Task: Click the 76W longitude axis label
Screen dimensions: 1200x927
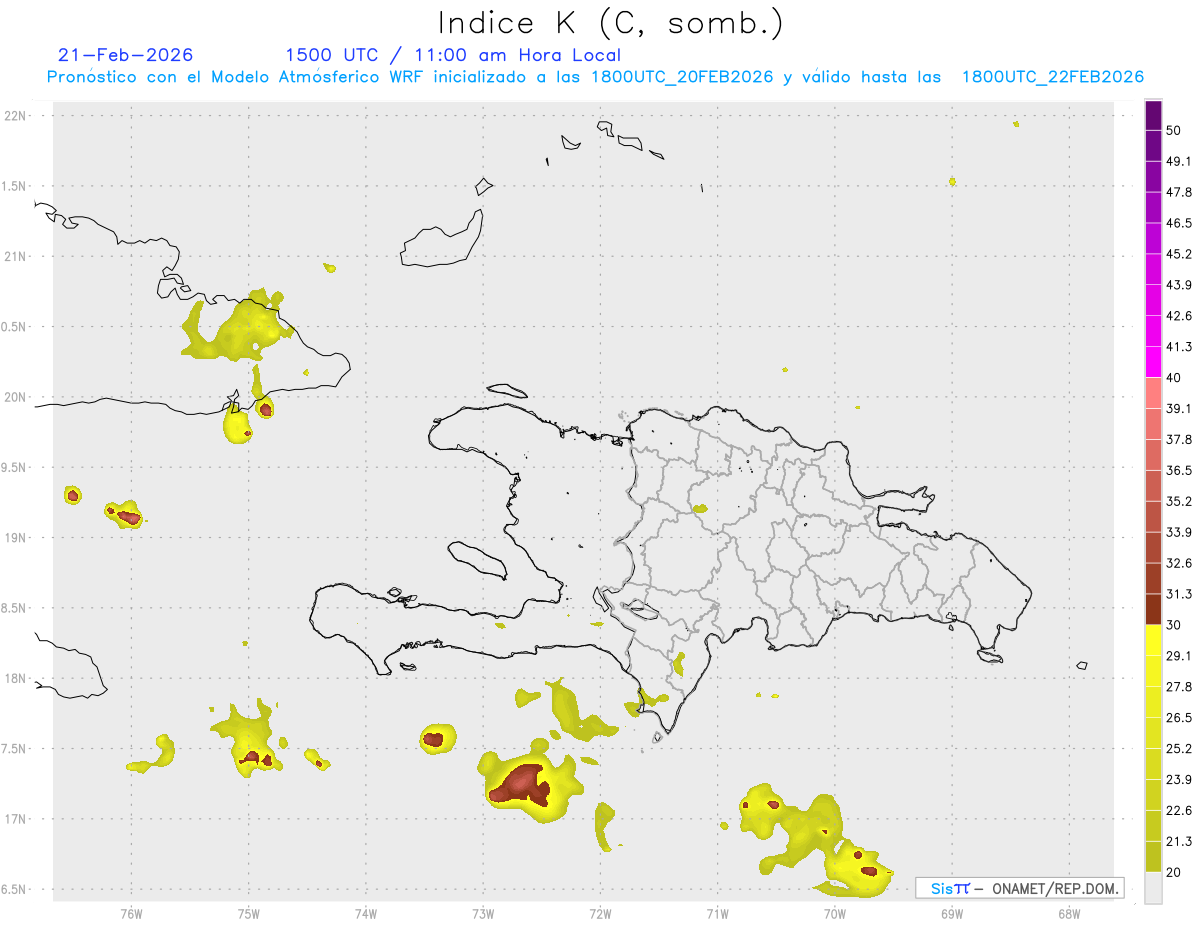Action: 131,913
